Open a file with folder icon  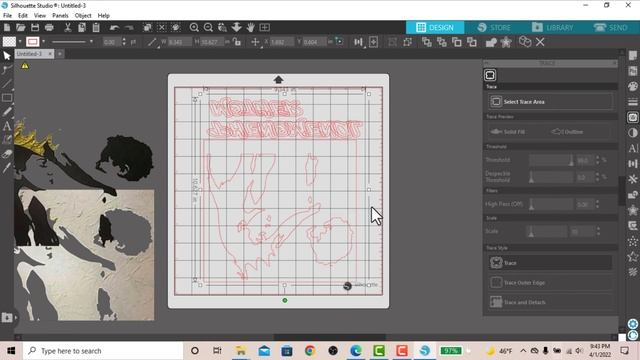[21, 27]
